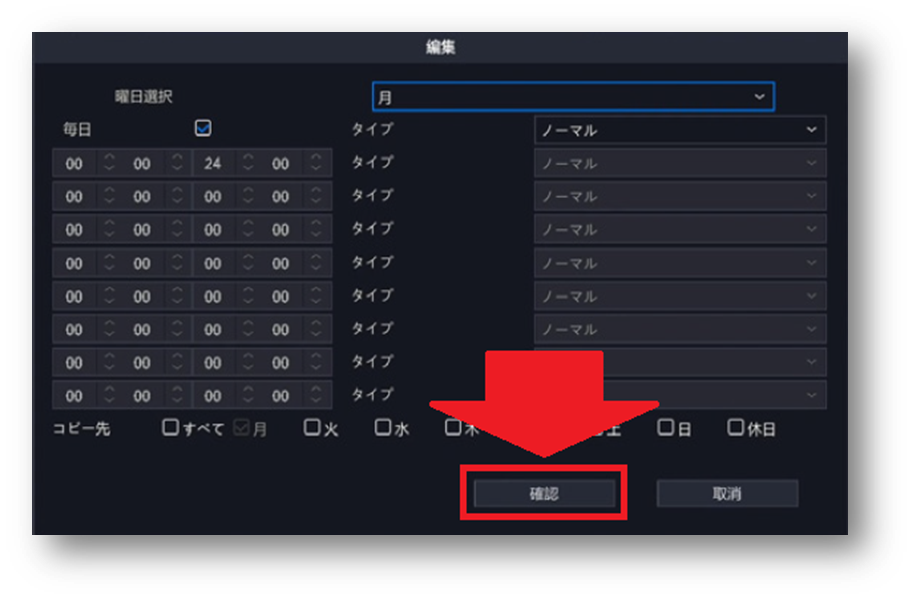913x600 pixels.
Task: Use the first row start hour stepper arrows
Action: 109,163
